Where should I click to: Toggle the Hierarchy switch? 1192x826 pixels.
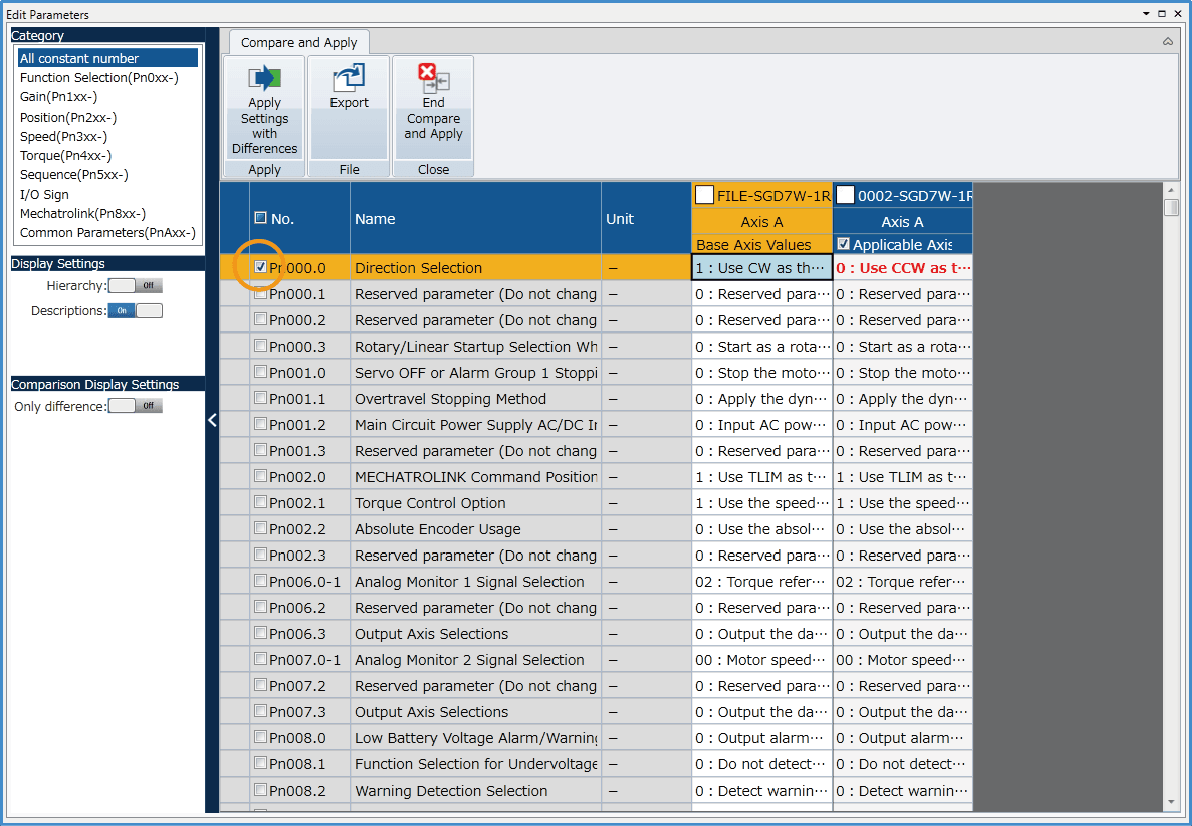(x=135, y=286)
